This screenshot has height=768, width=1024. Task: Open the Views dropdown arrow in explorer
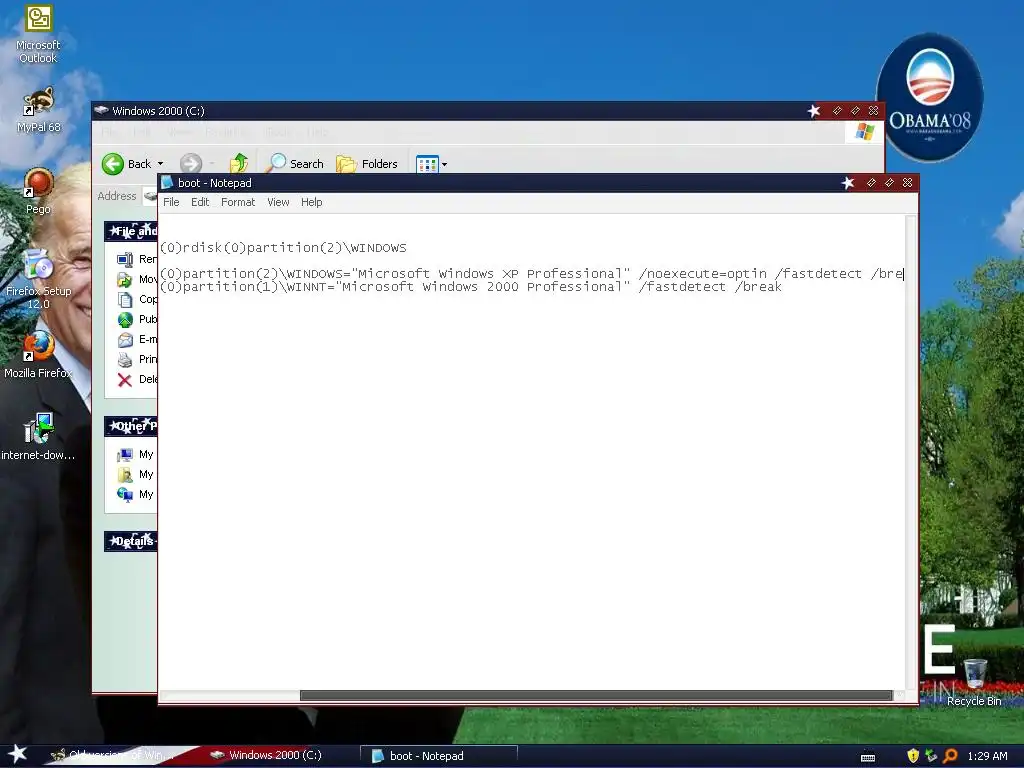[x=444, y=165]
